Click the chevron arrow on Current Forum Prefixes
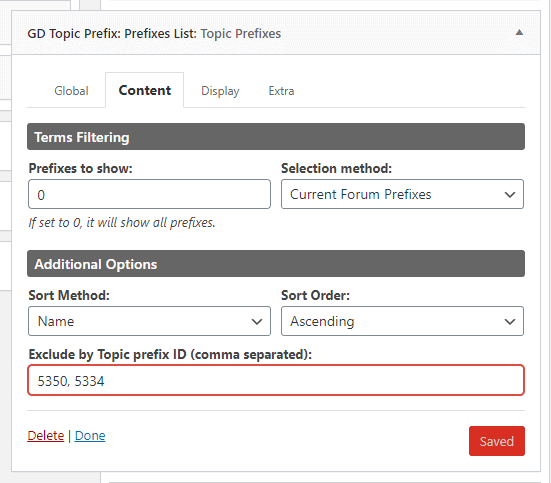The image size is (551, 483). [x=510, y=194]
